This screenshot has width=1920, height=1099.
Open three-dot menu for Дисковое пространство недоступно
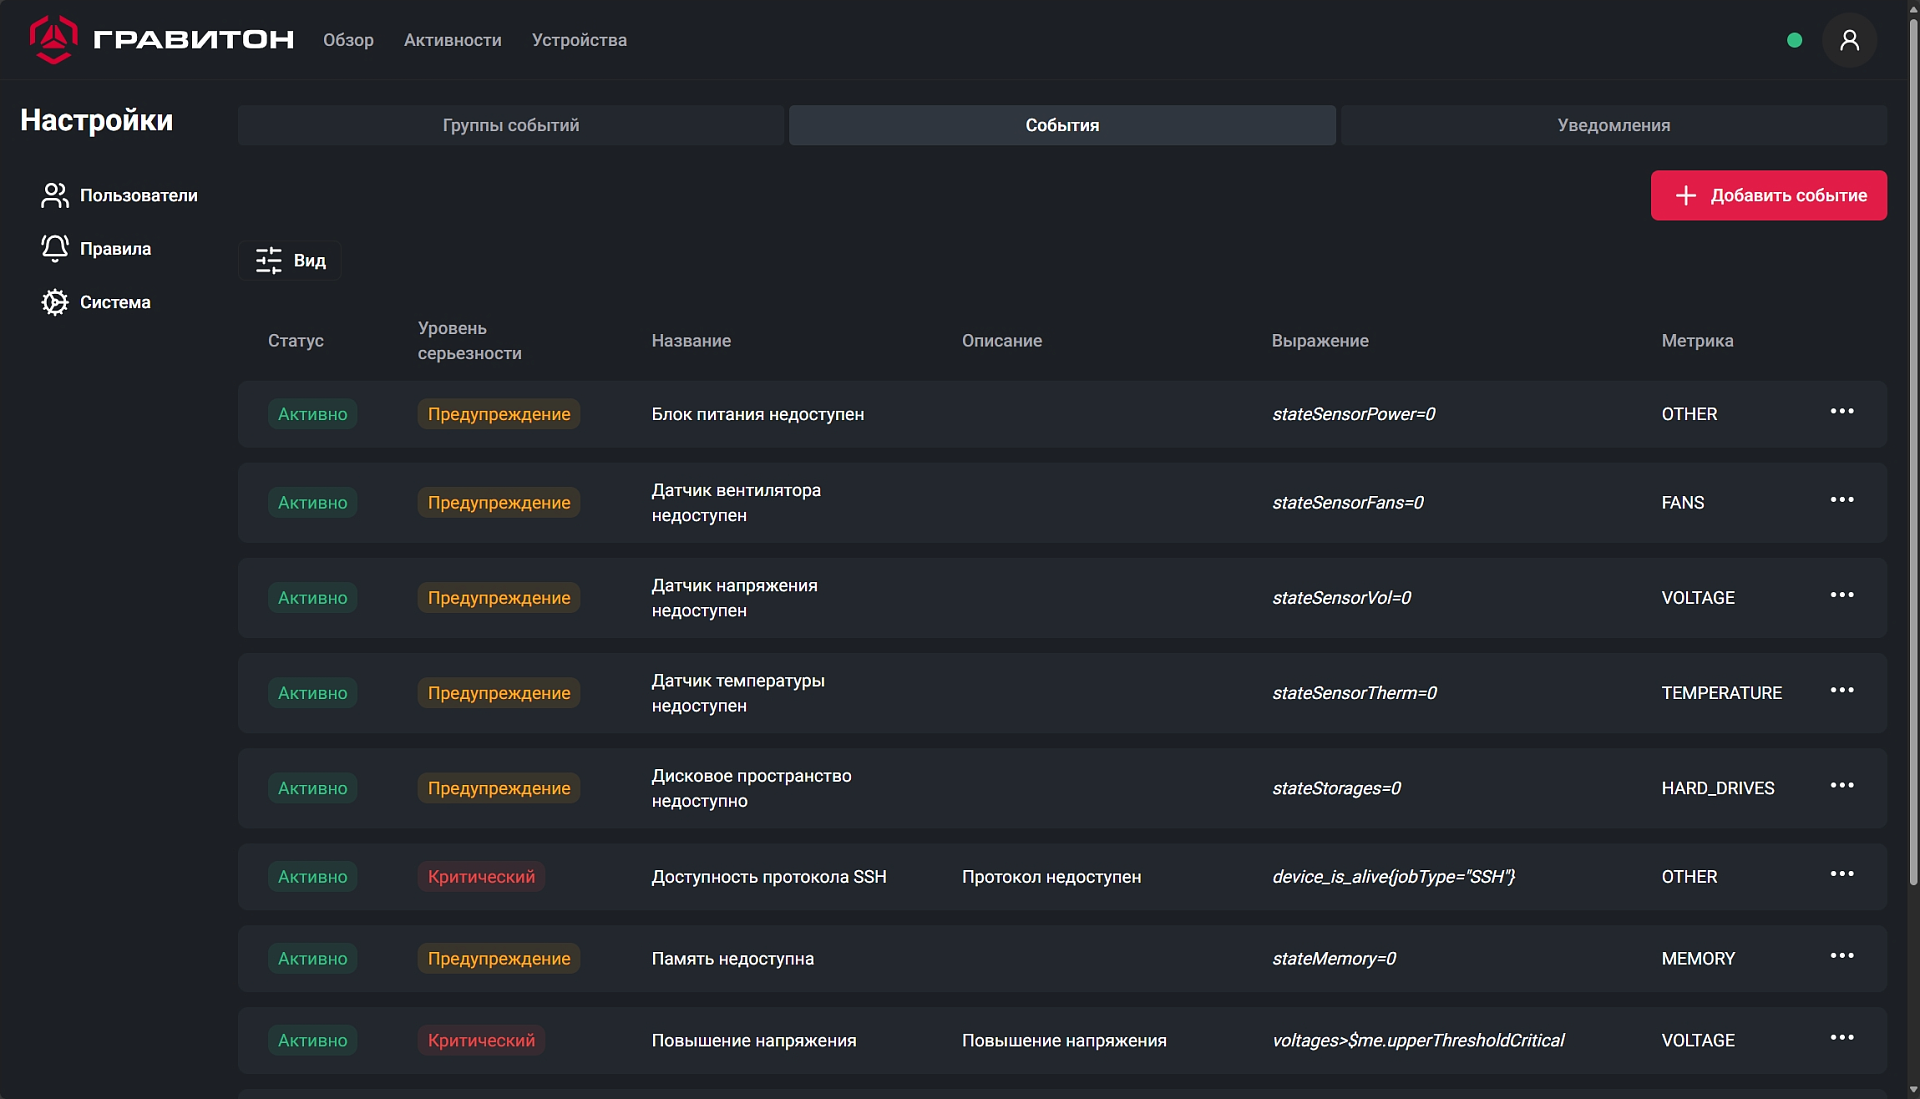click(1841, 786)
